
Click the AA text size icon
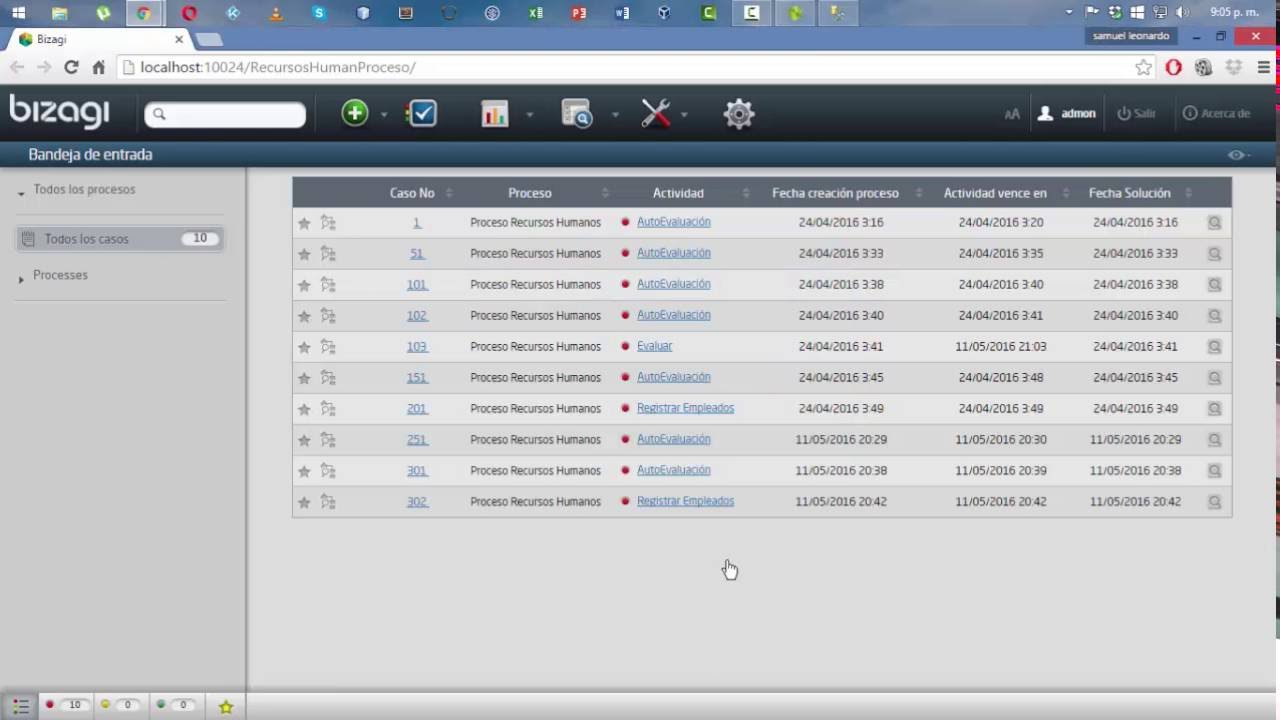[x=1012, y=114]
